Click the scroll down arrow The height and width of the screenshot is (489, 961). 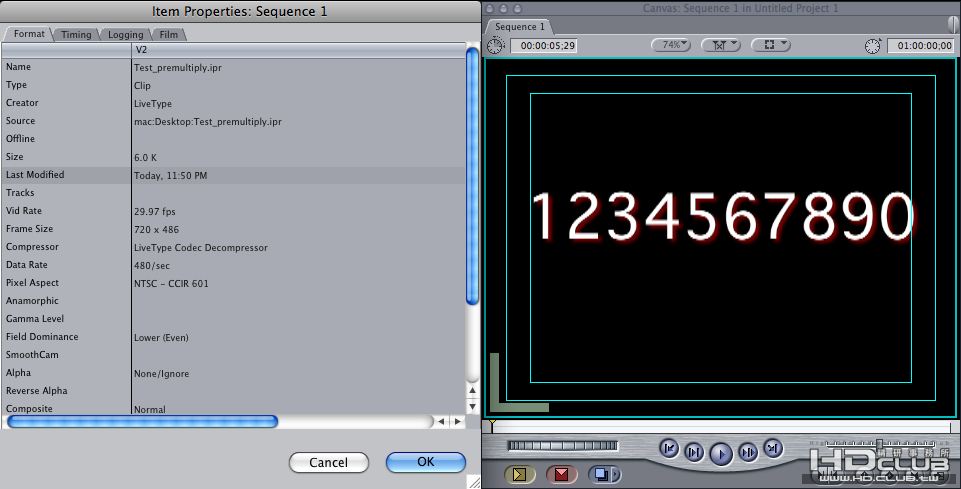point(472,406)
